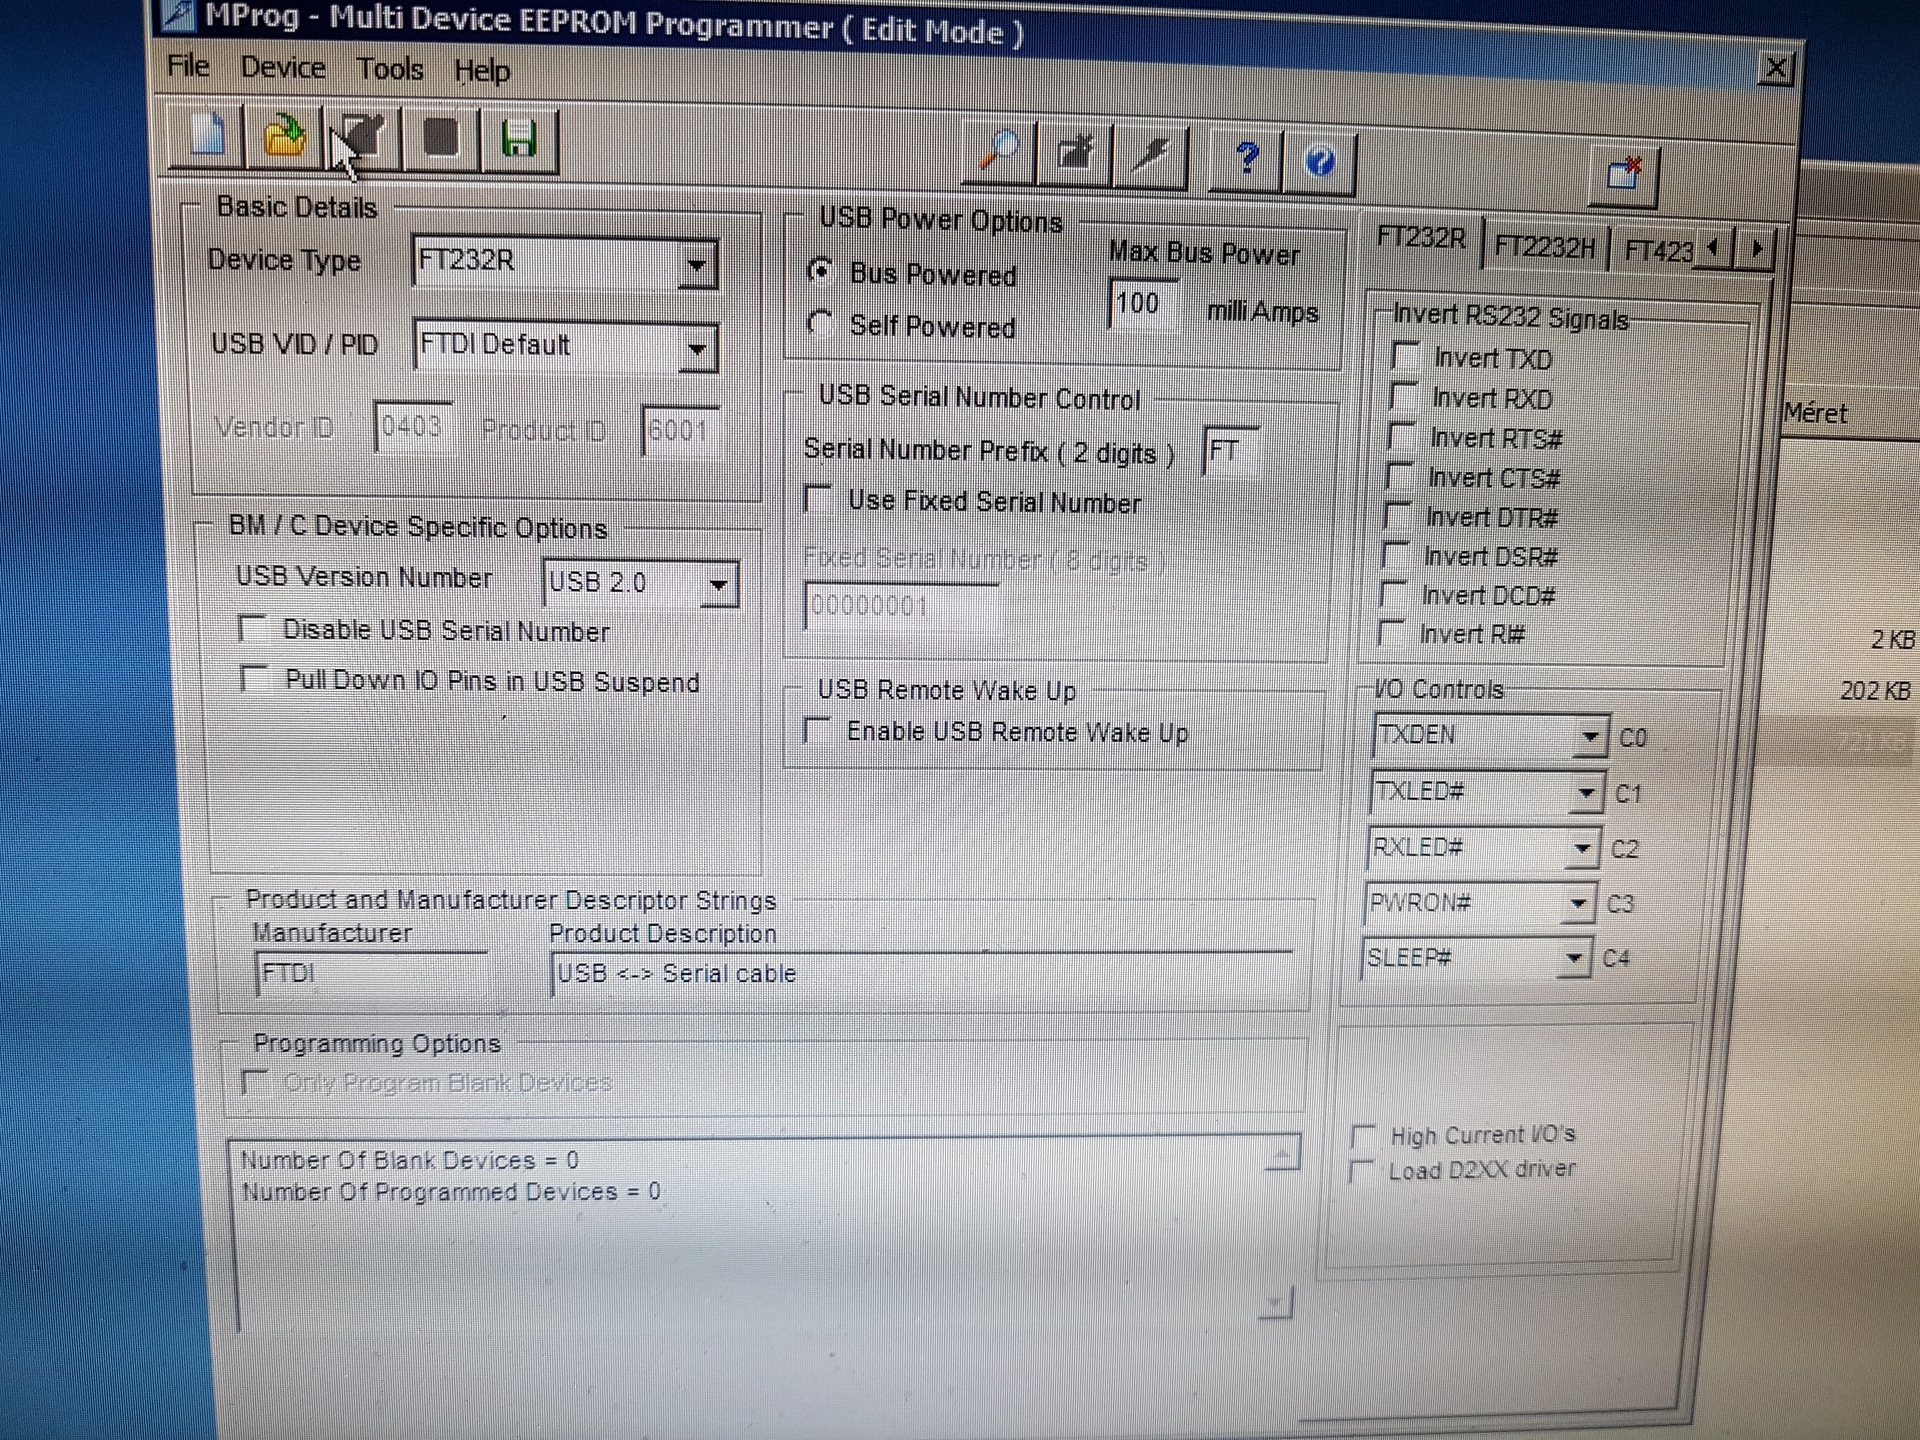This screenshot has width=1920, height=1440.
Task: Enable USB Remote Wake Up checkbox
Action: [x=818, y=731]
